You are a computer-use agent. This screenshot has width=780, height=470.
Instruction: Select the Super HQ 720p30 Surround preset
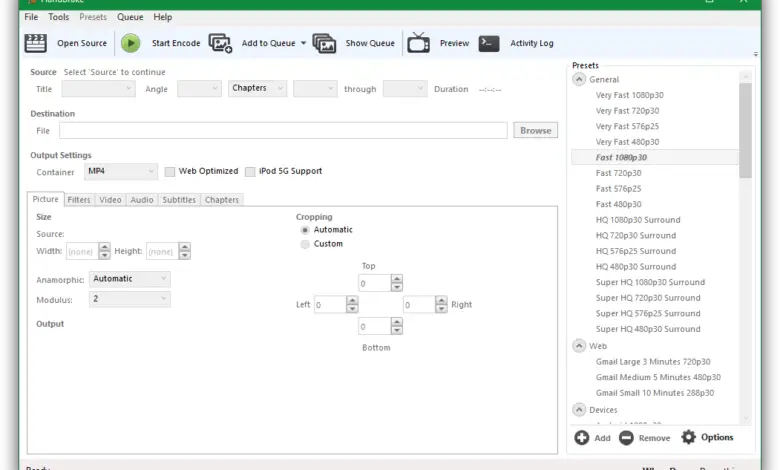[x=648, y=298]
